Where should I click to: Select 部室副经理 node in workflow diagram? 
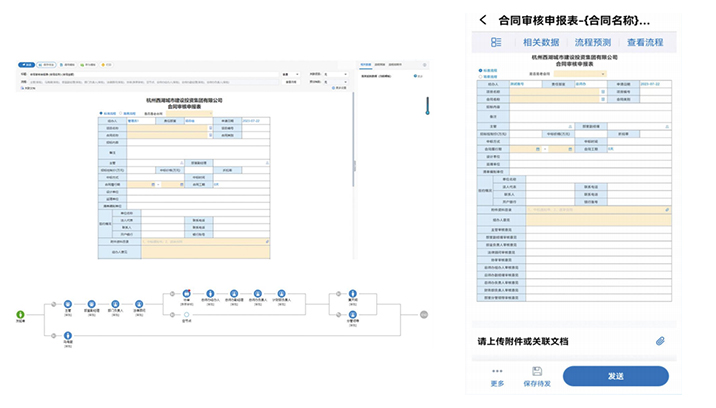91,304
